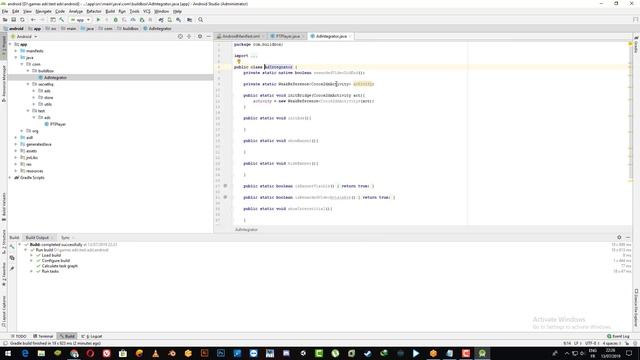
Task: Click the Project Structure toolbar icon
Action: click(189, 20)
